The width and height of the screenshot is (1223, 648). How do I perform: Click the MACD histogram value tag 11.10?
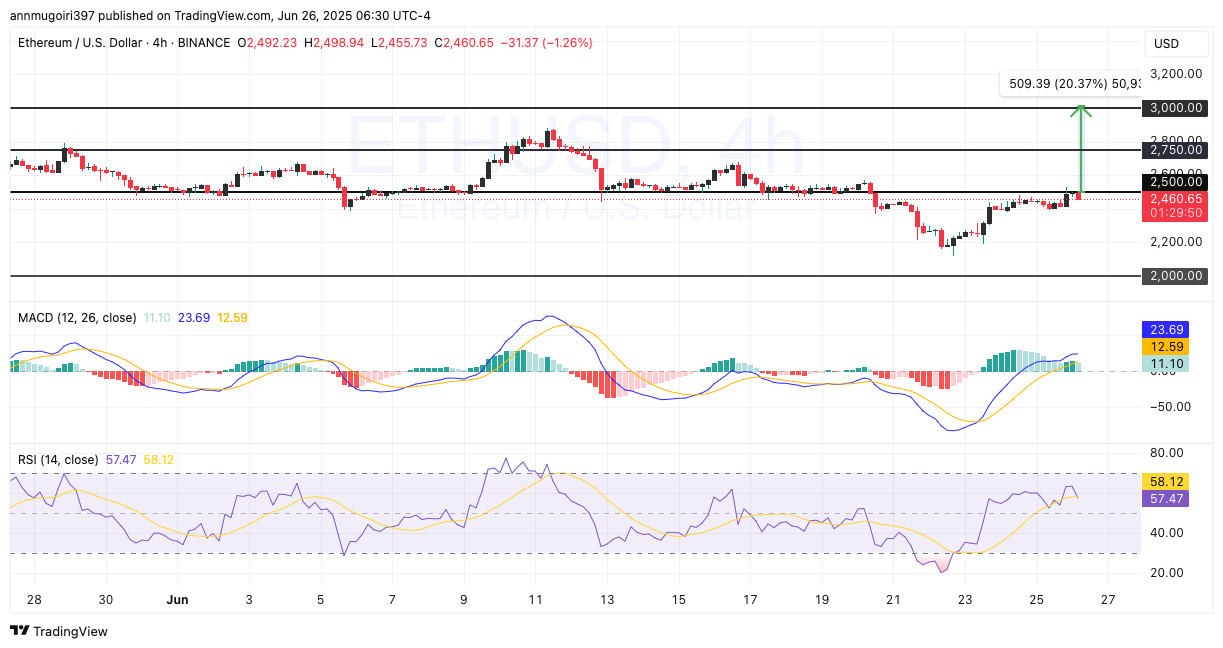tap(1164, 363)
